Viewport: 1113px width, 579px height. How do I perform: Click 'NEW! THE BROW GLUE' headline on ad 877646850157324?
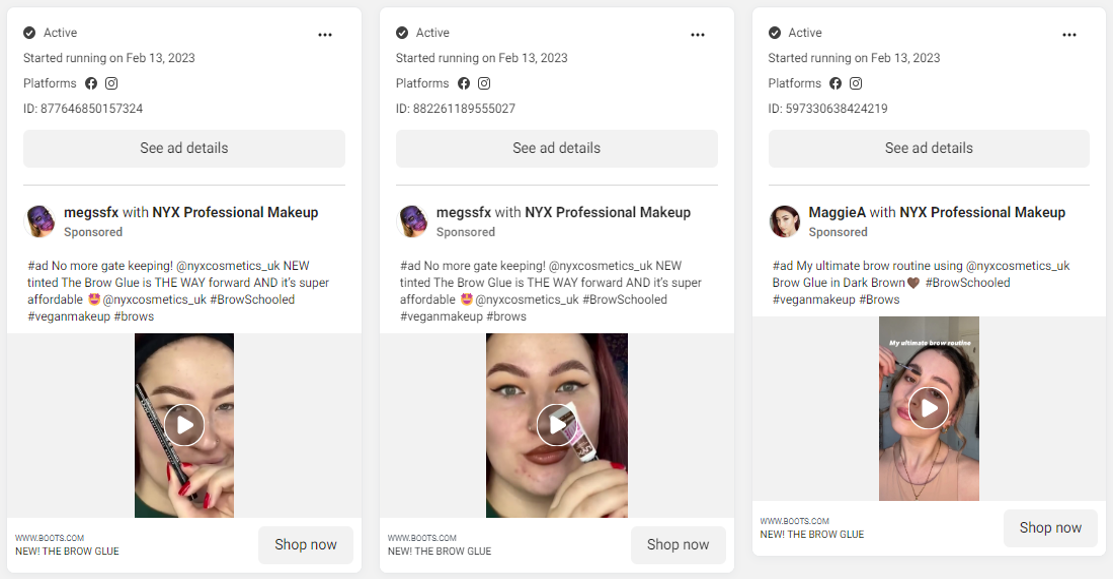pos(67,551)
